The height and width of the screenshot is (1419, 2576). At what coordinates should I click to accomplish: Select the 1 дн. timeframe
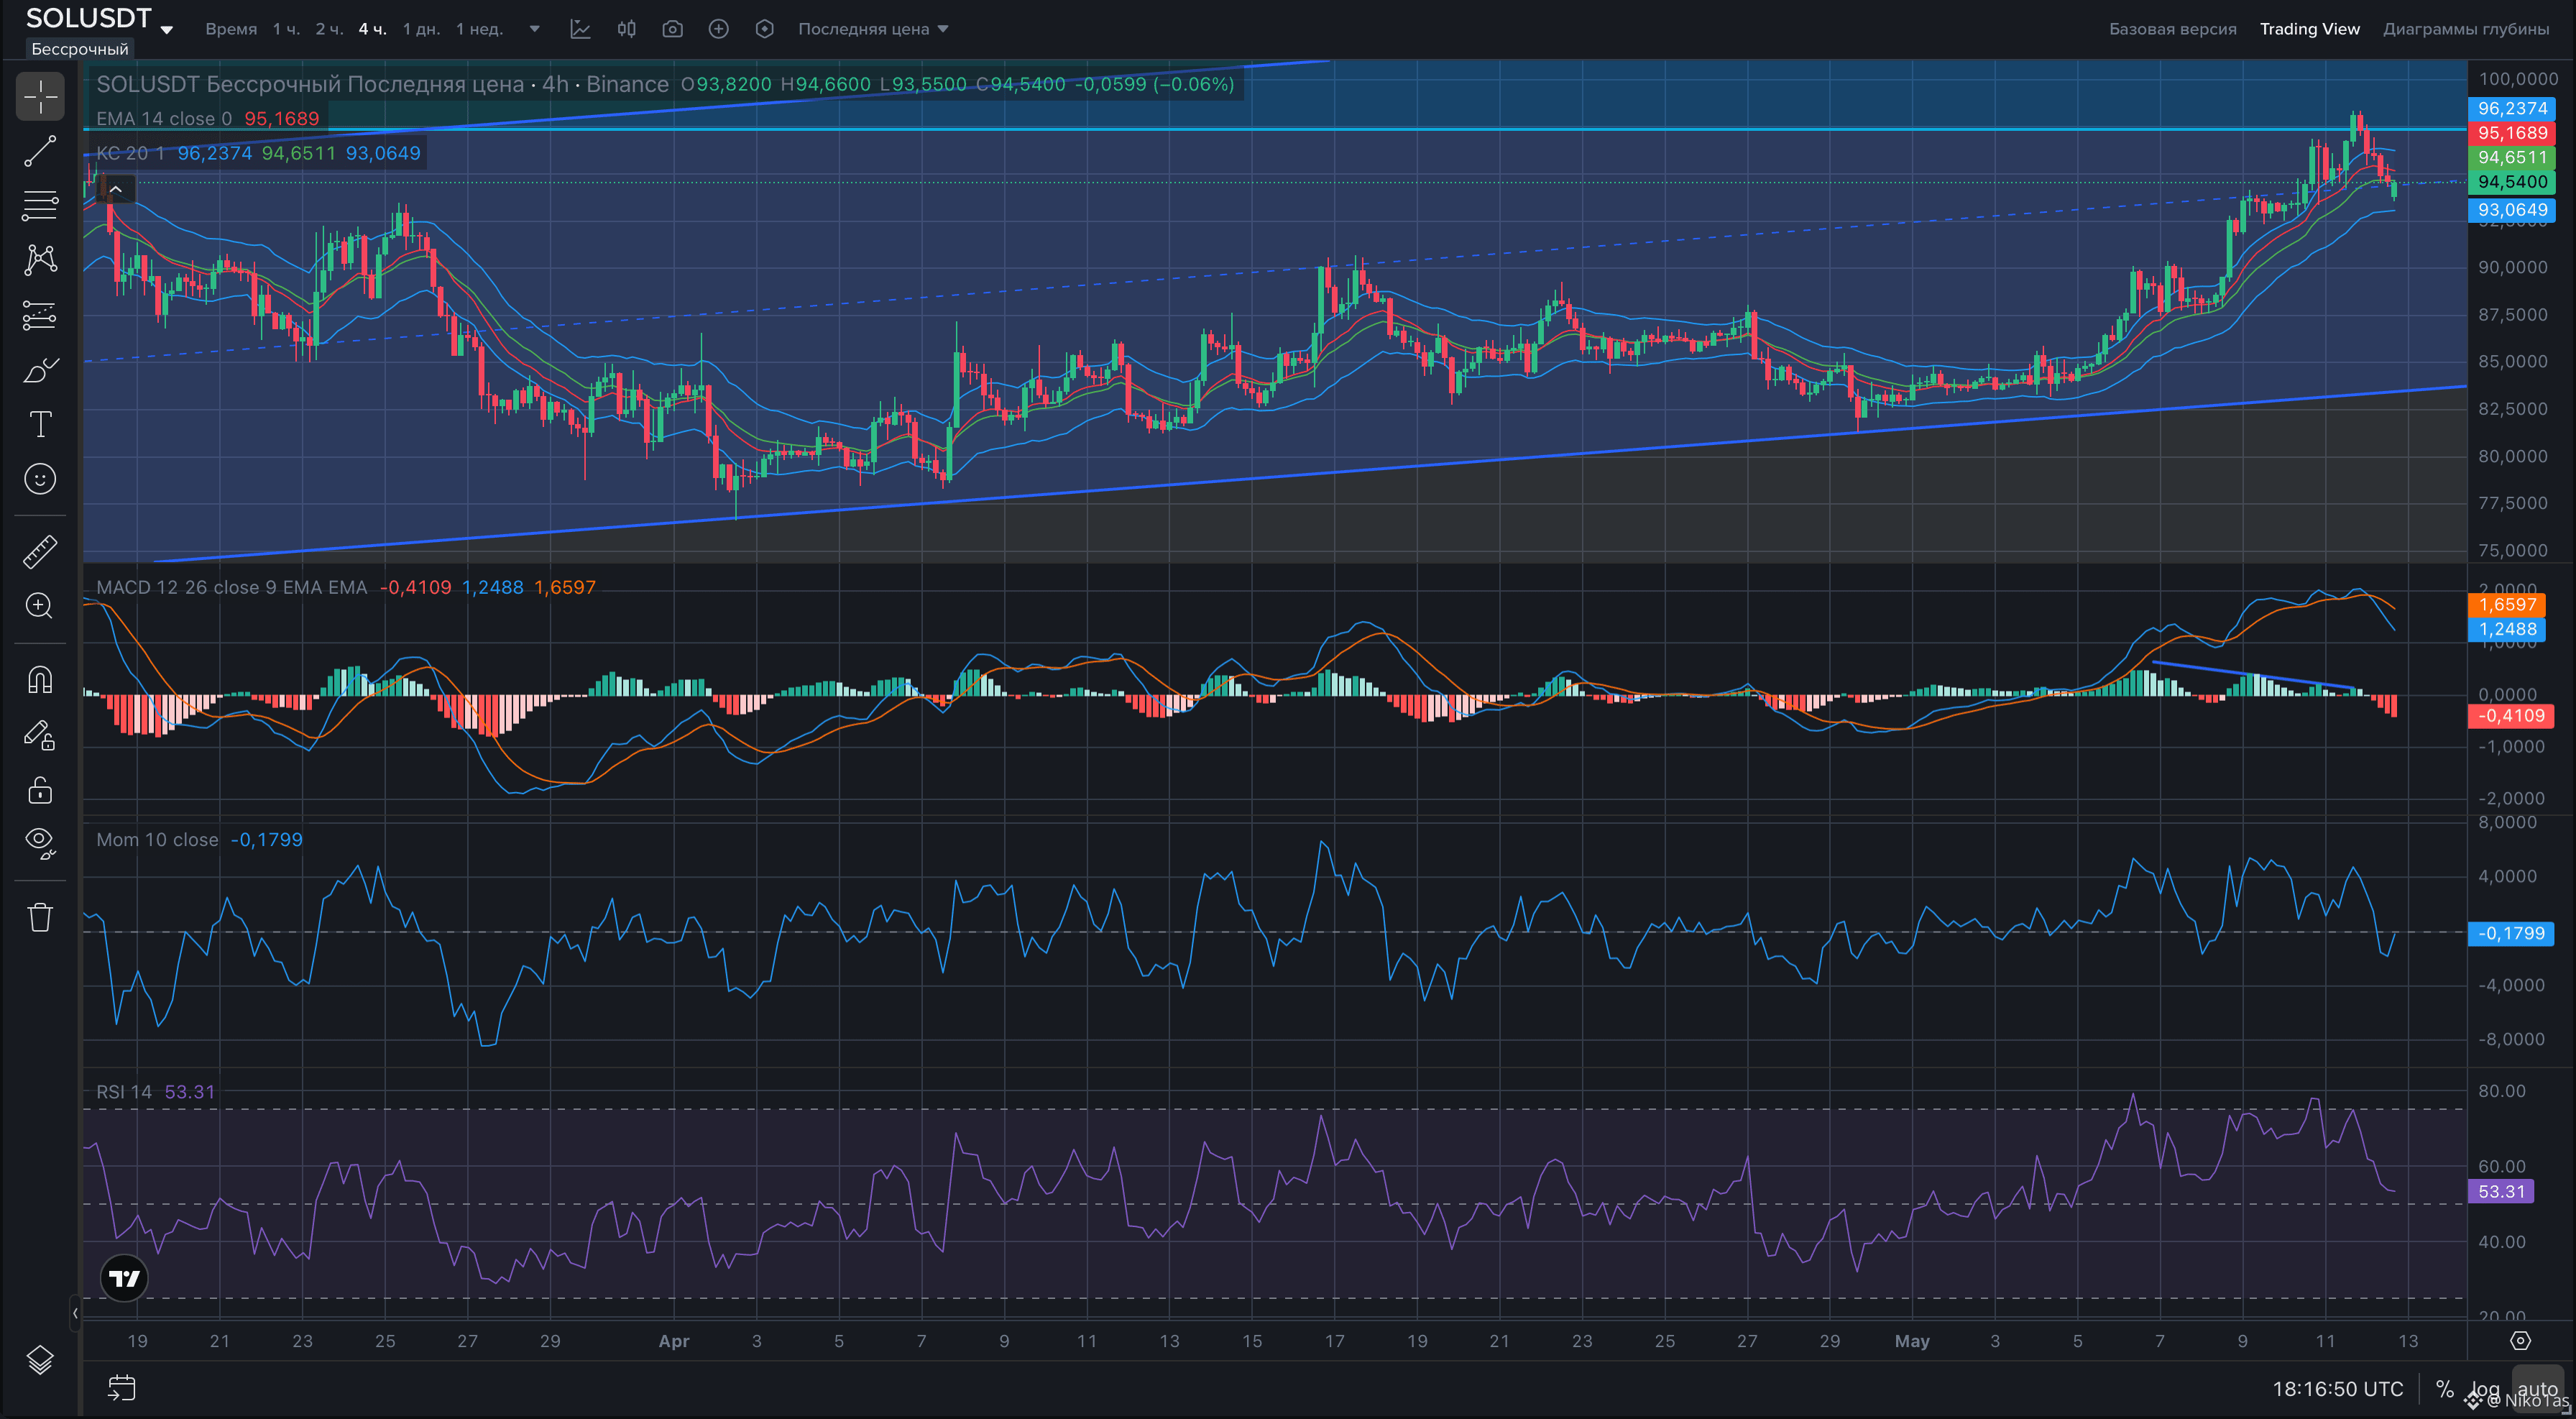421,29
